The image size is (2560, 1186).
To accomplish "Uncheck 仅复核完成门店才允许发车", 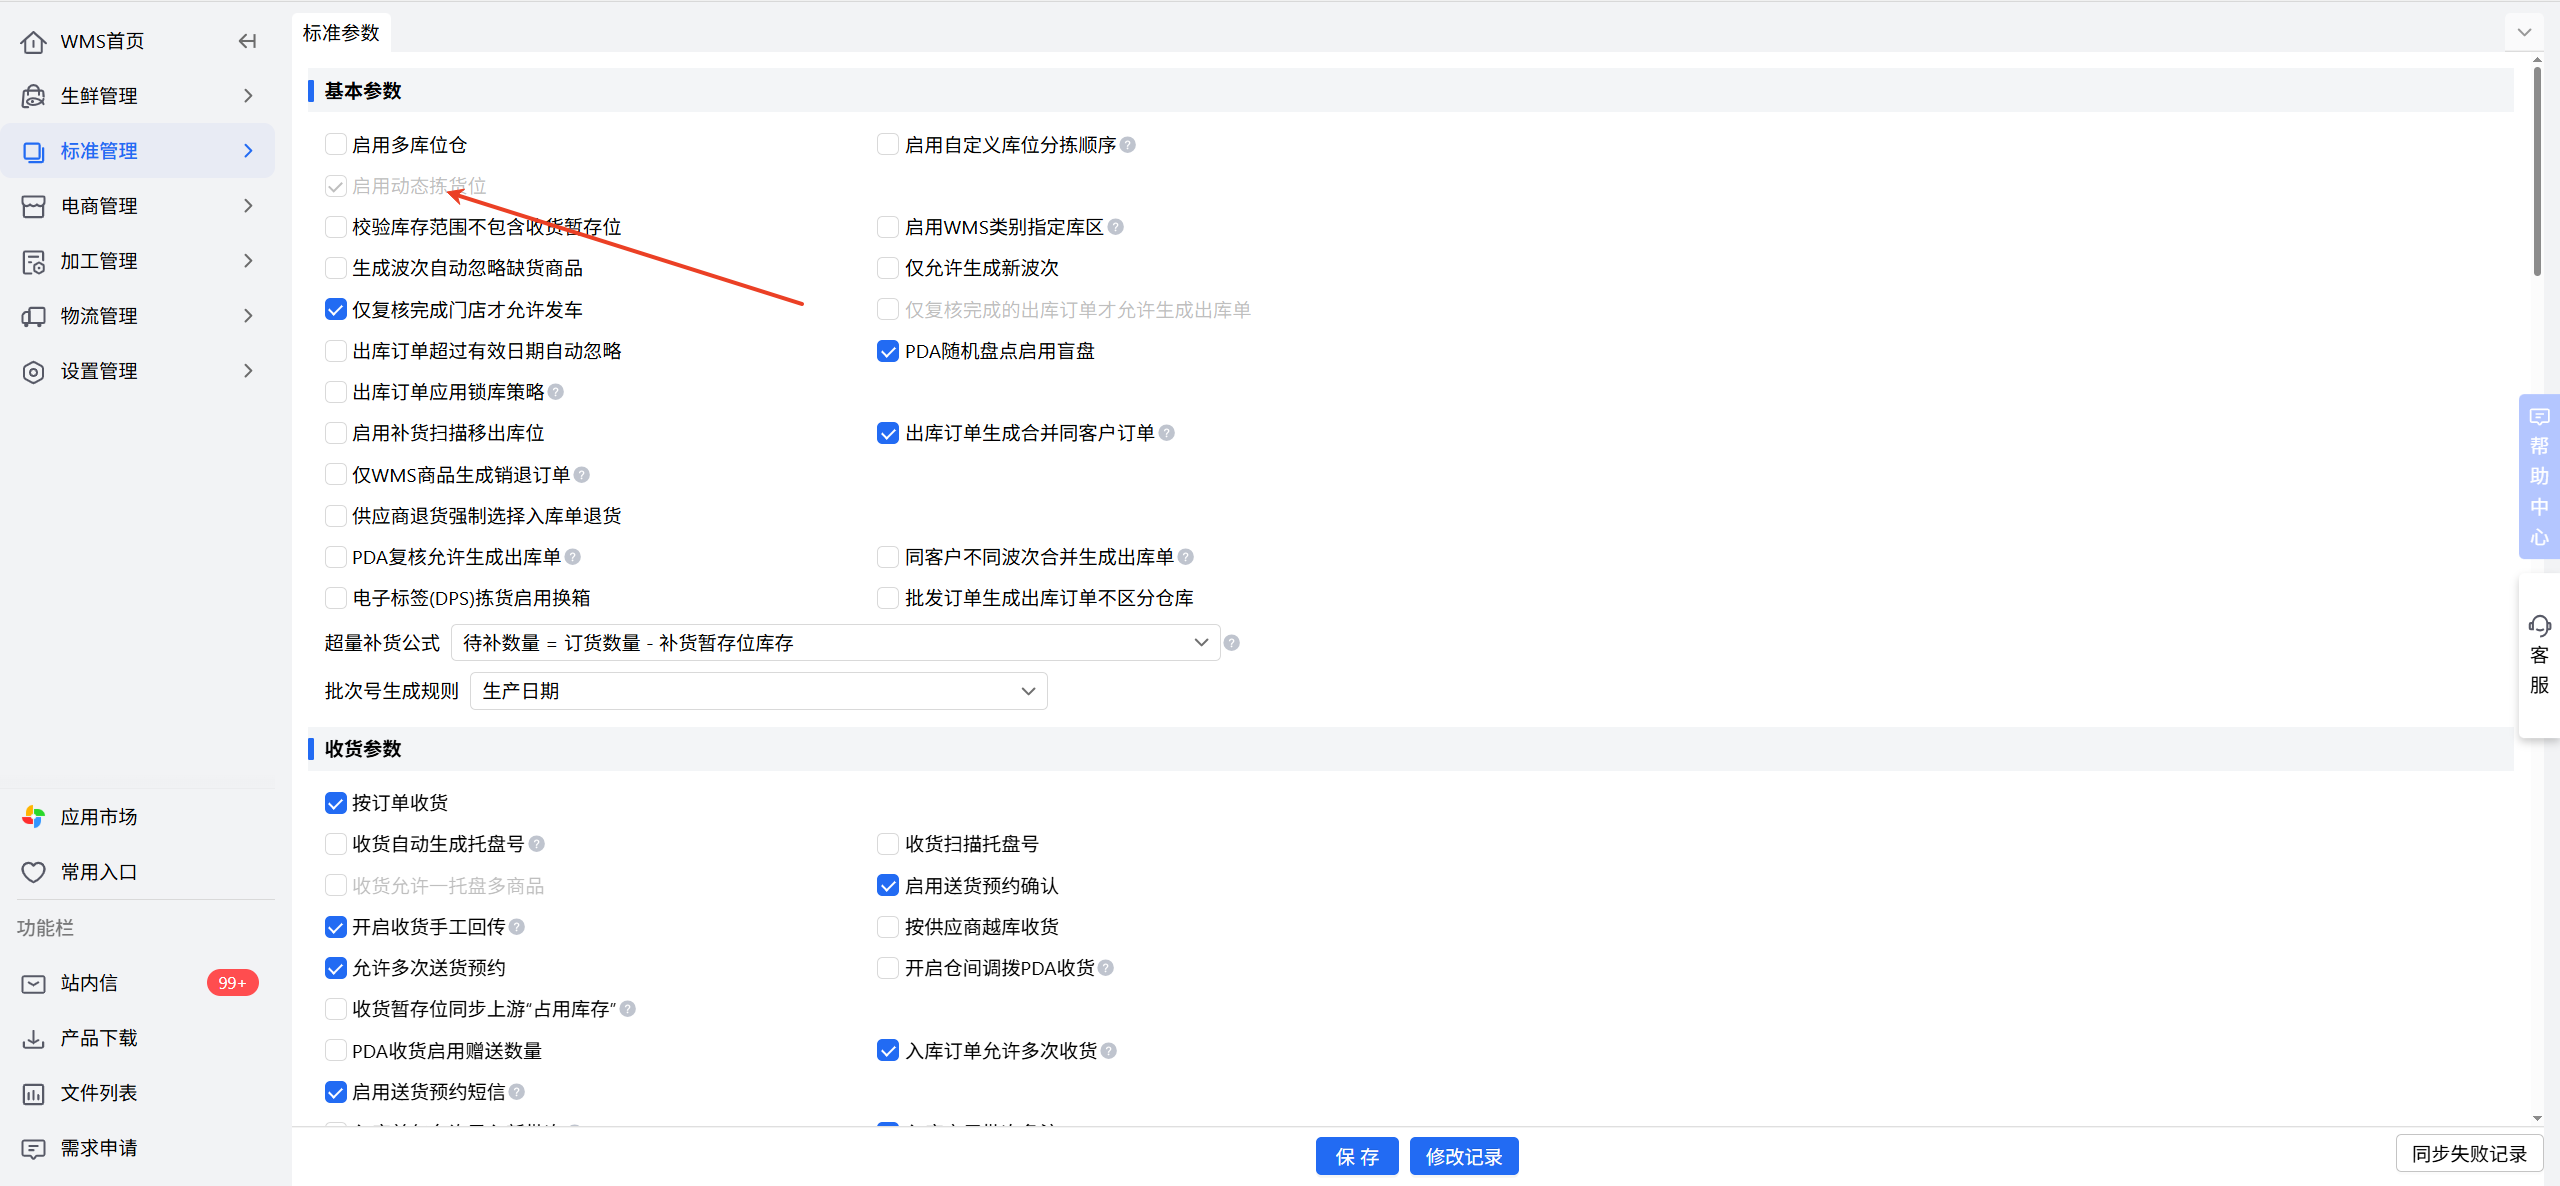I will tap(336, 310).
